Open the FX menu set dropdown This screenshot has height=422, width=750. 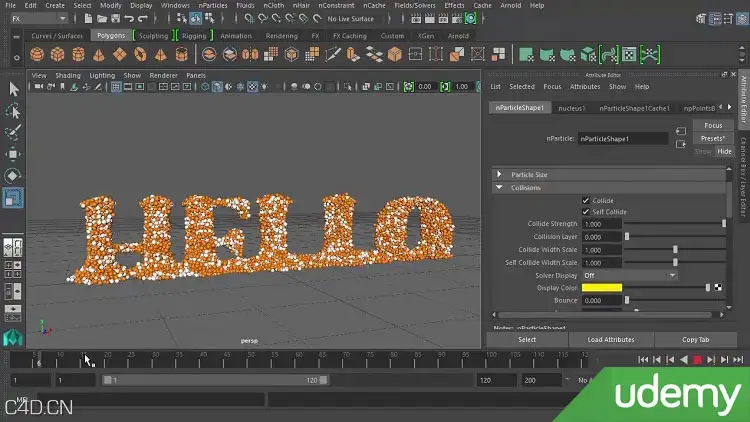[x=39, y=19]
